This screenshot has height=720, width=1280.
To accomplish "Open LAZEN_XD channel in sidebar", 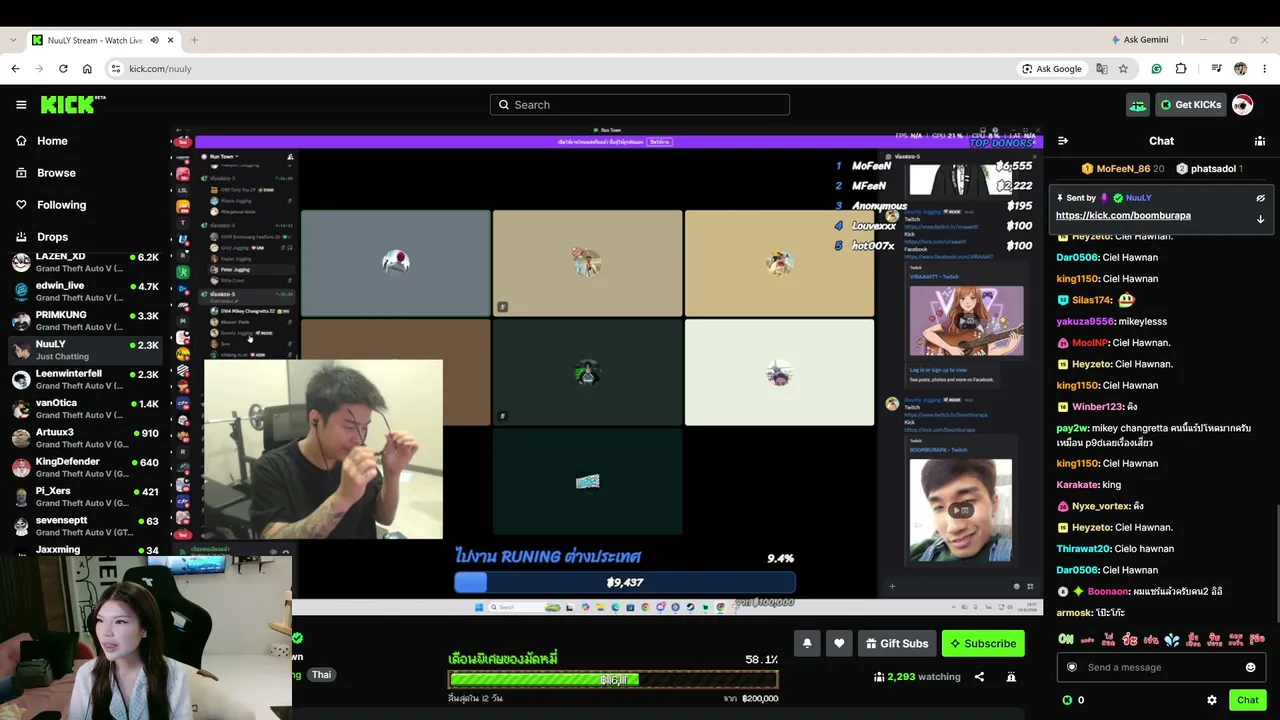I will coord(85,263).
